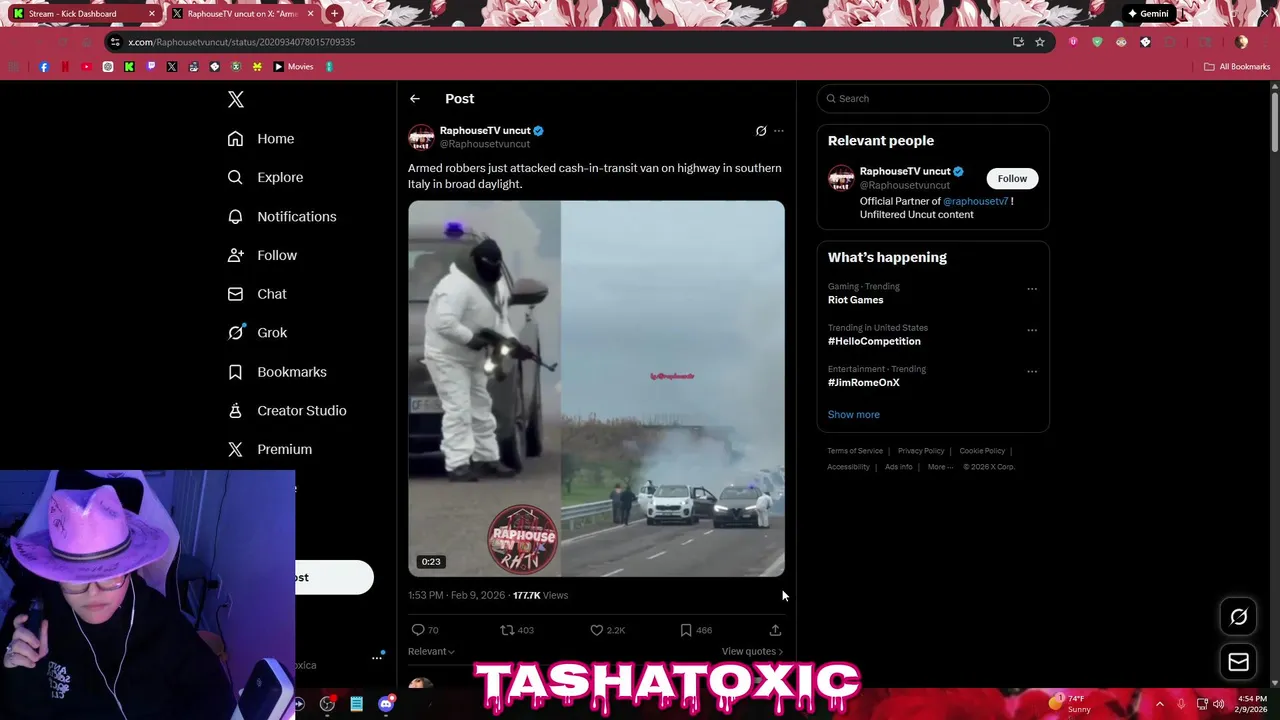Screen dimensions: 1280x720
Task: Click Show more under What's happening
Action: [x=854, y=414]
